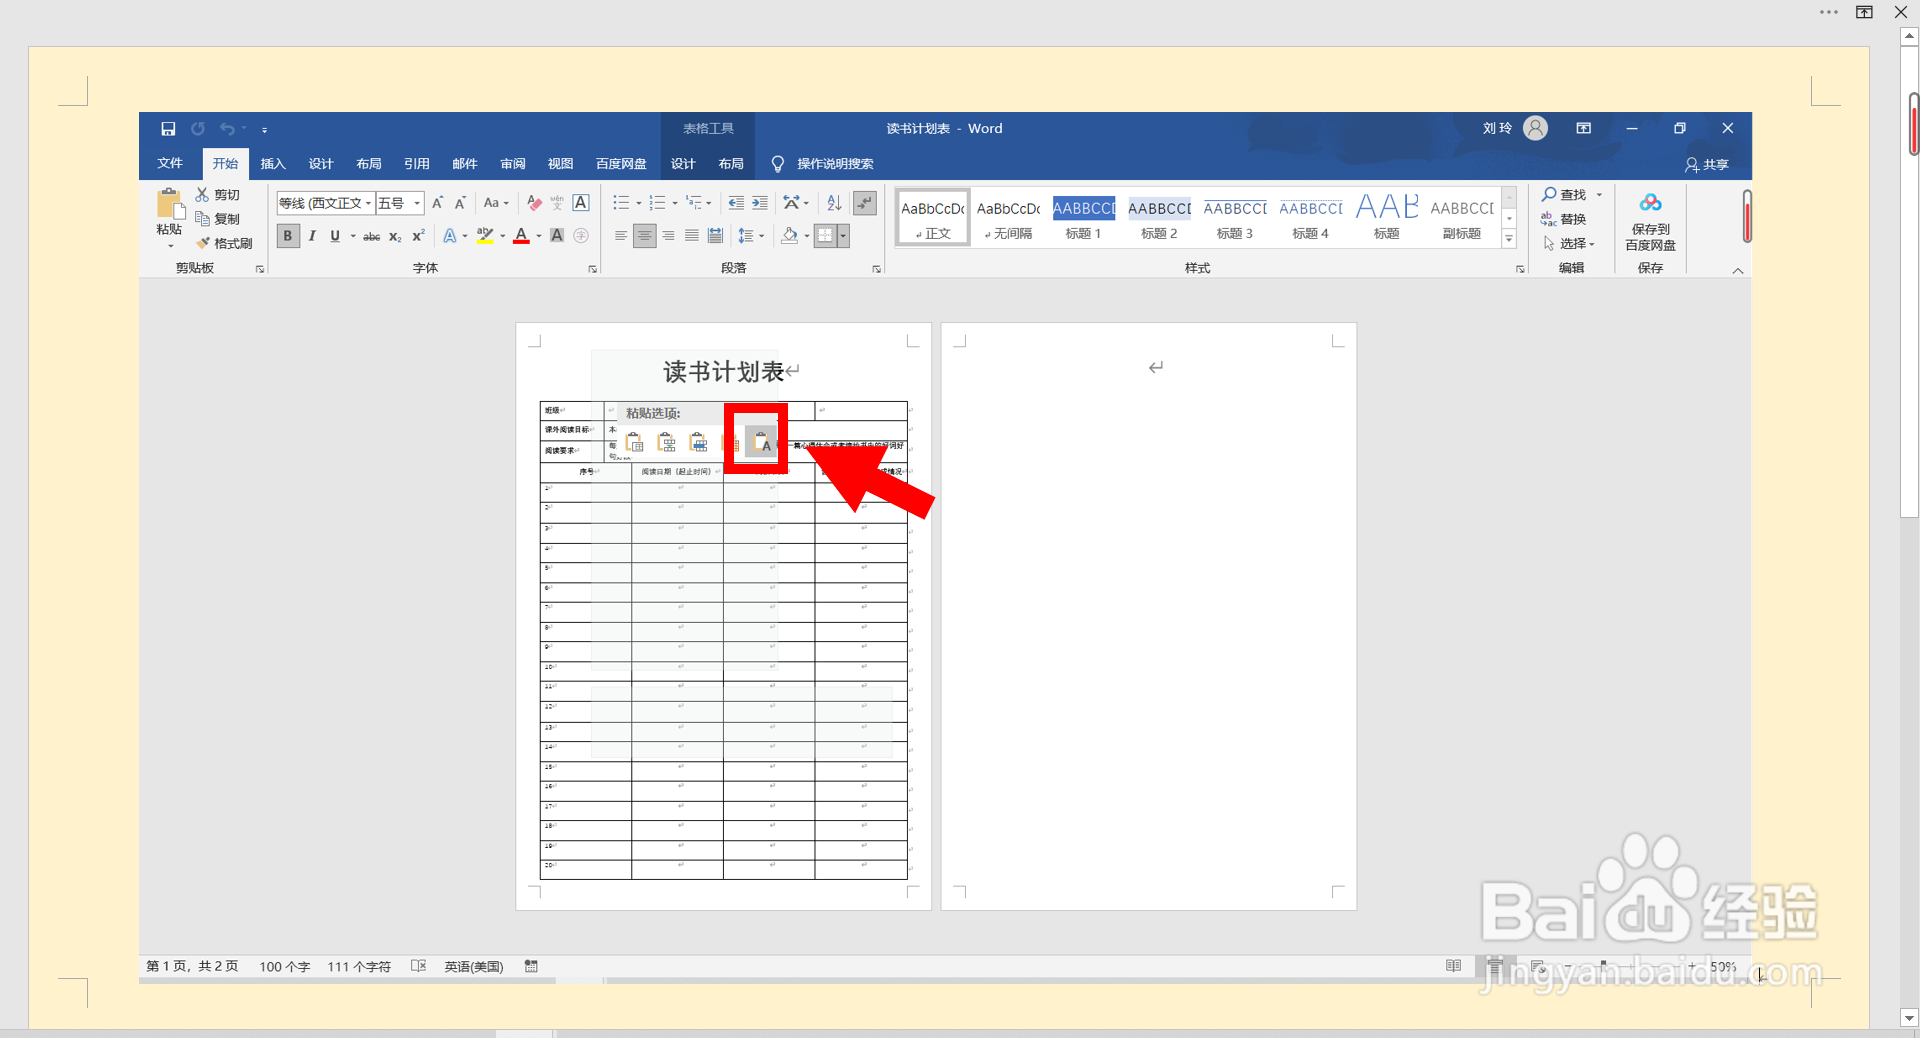Open numbered list dropdown arrow
The width and height of the screenshot is (1928, 1038).
[675, 203]
